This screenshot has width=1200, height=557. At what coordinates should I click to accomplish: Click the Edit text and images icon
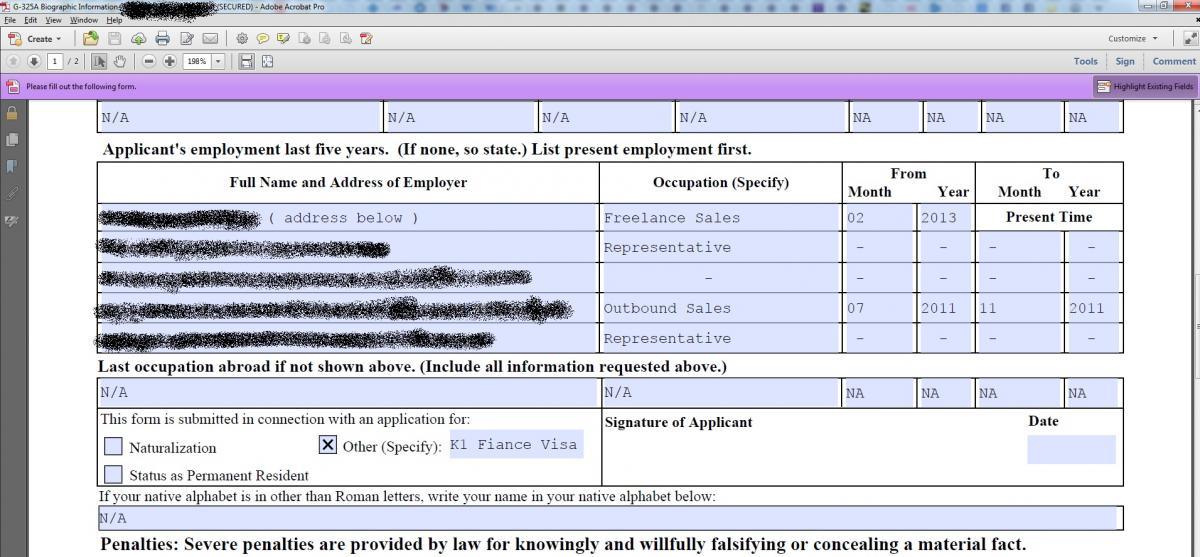186,39
